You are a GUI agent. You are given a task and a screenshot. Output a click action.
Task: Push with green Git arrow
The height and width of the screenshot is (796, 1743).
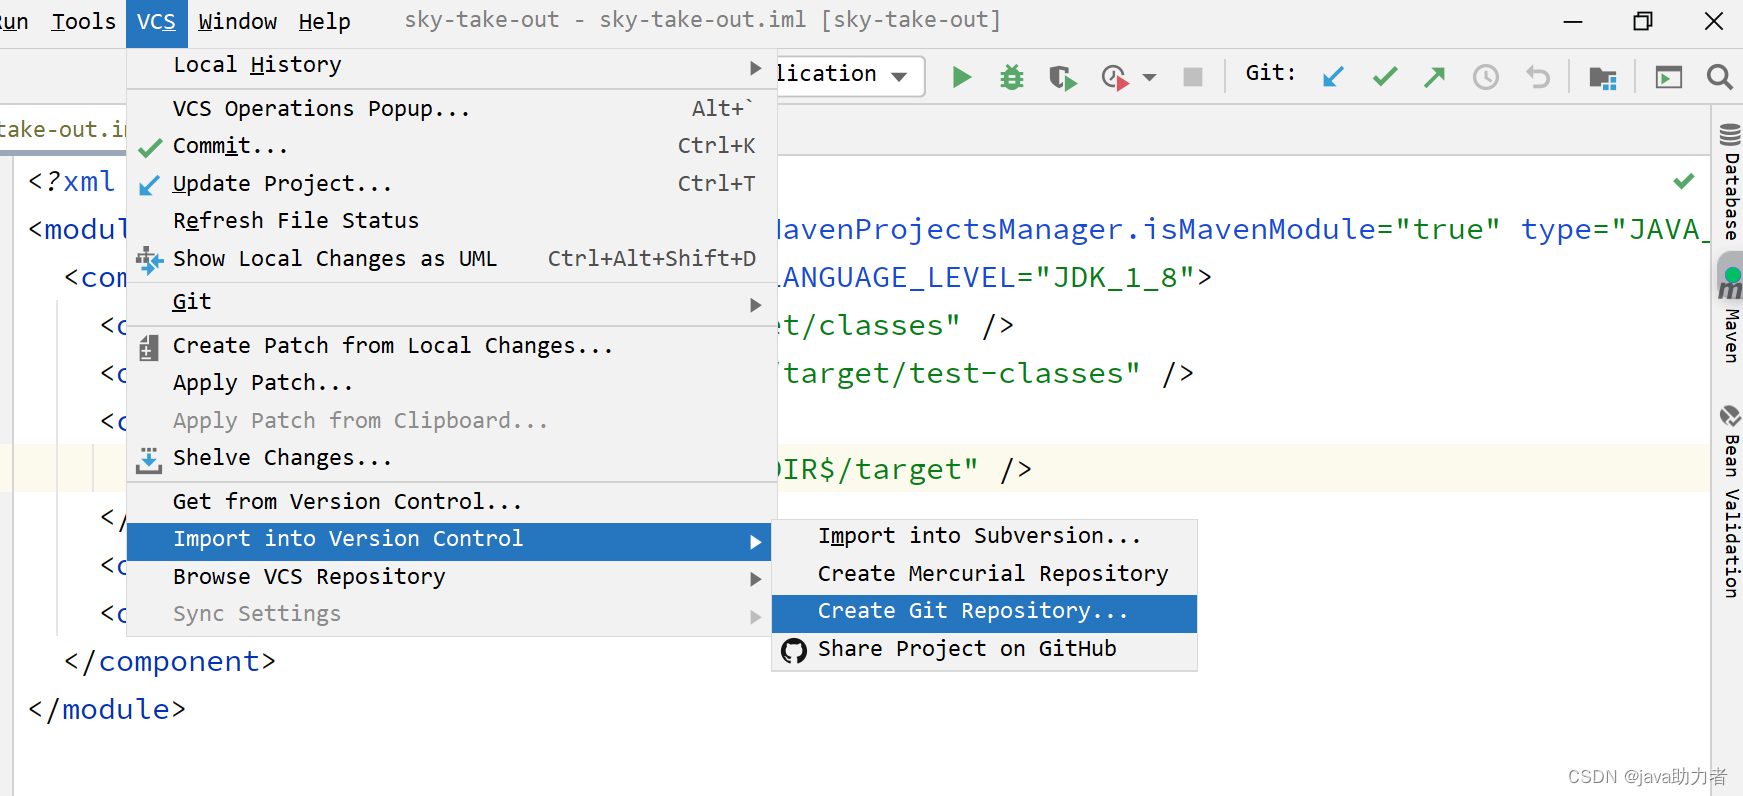1435,77
